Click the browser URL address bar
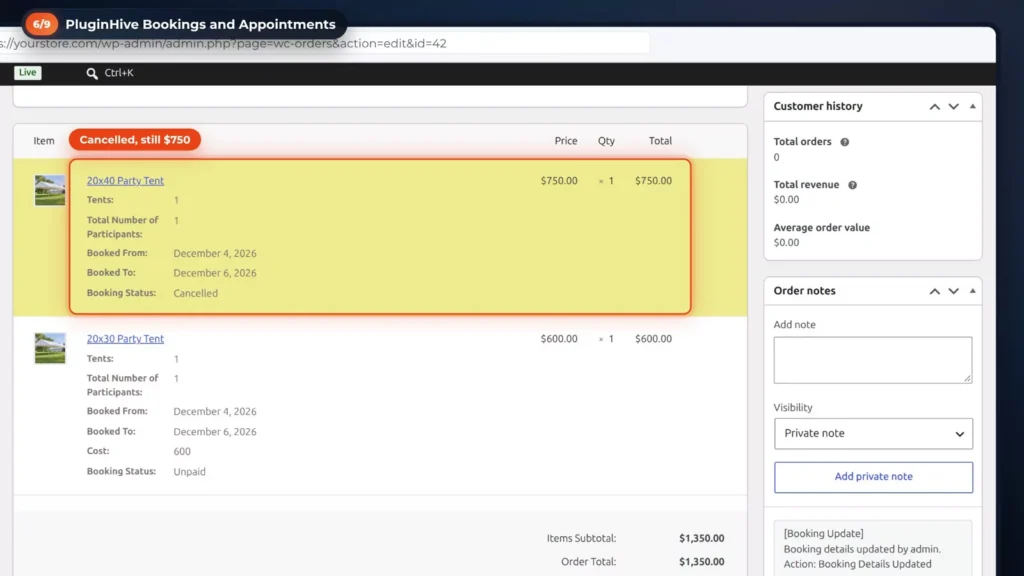 [323, 44]
